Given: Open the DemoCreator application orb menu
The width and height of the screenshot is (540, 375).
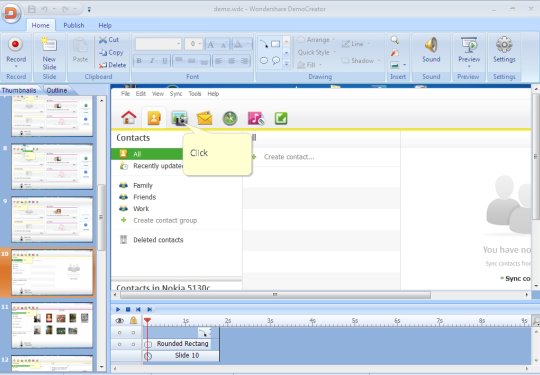Looking at the screenshot, I should click(x=11, y=13).
